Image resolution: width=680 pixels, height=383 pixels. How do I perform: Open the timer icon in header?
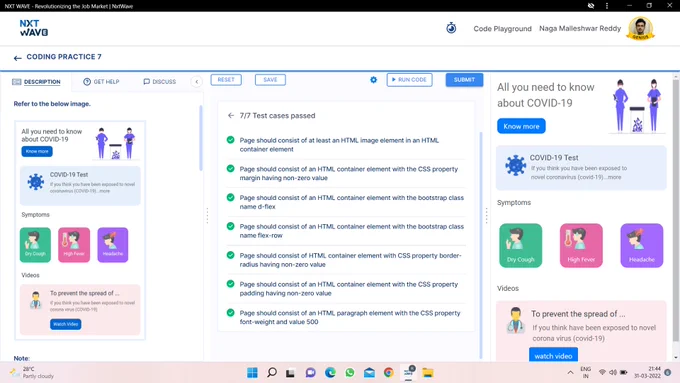(451, 28)
